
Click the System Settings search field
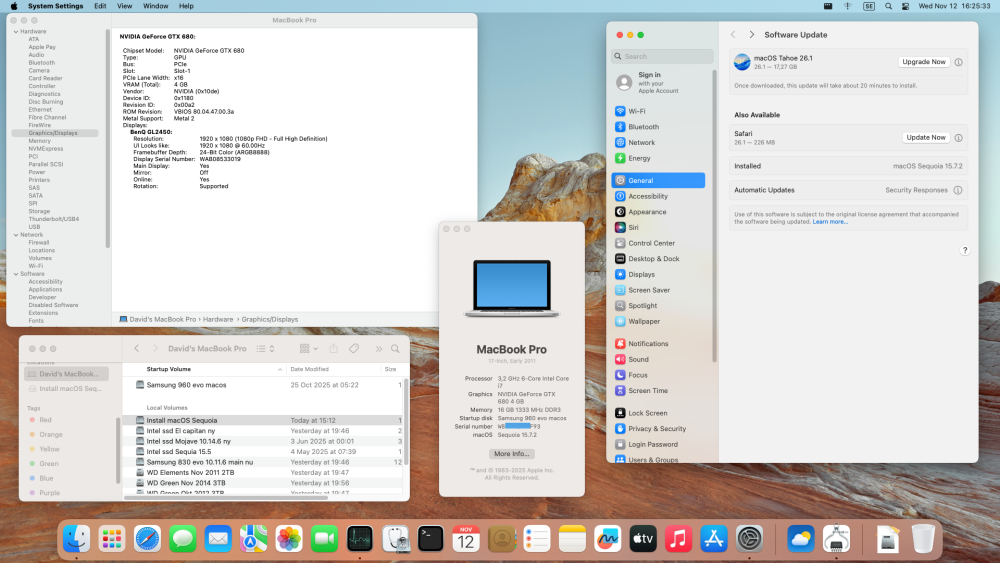point(662,56)
